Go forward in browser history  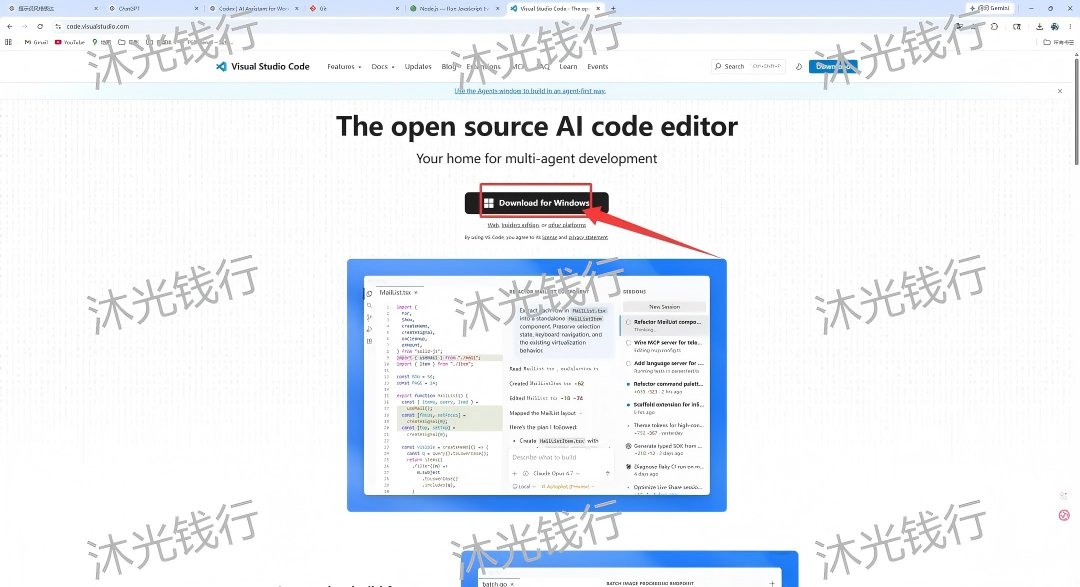(x=25, y=26)
